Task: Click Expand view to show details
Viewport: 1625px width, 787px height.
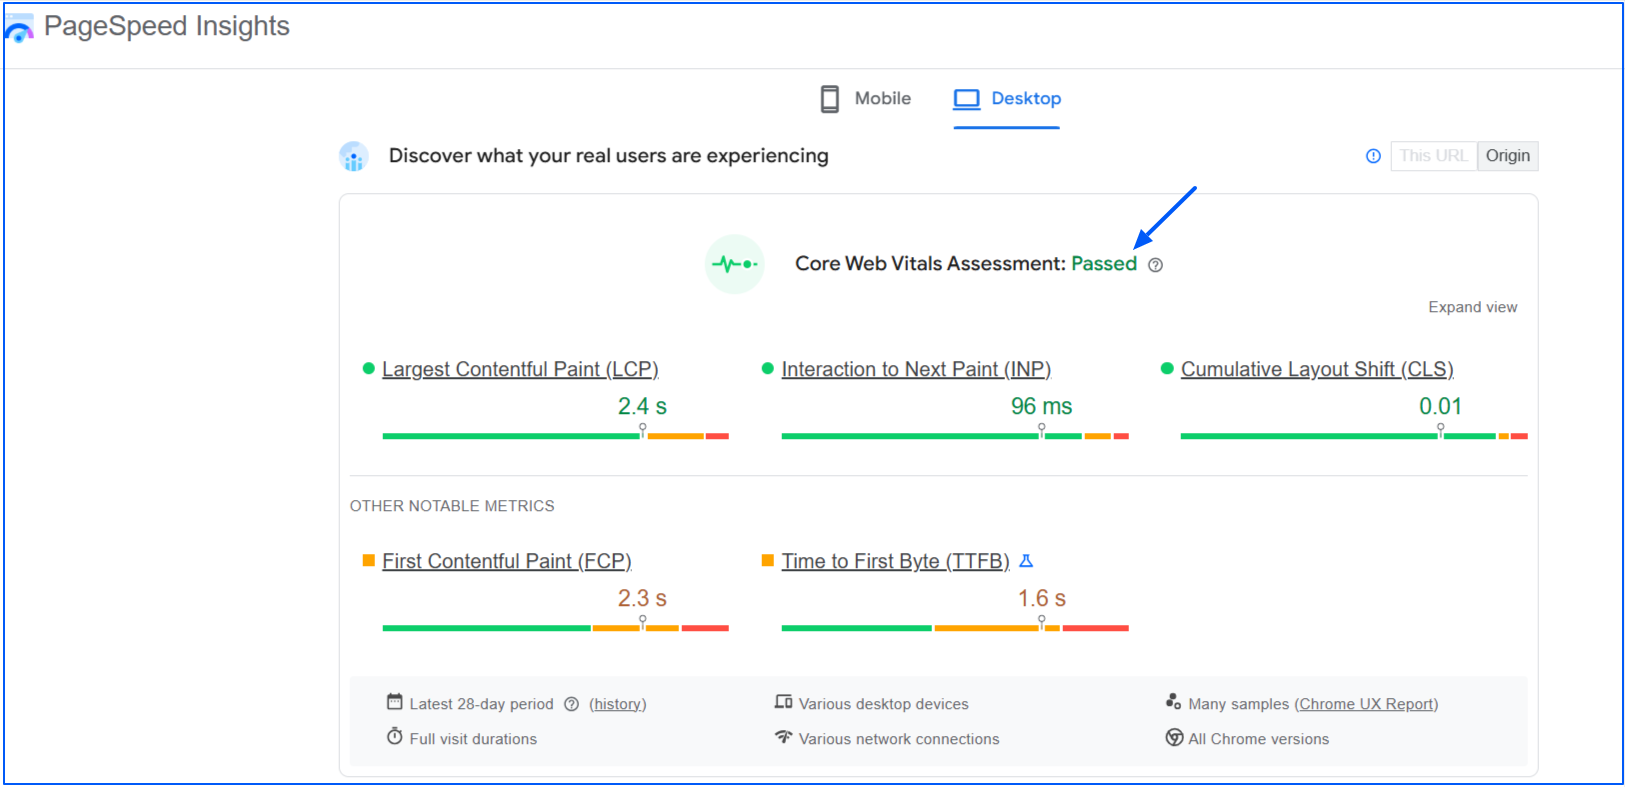Action: [x=1472, y=307]
